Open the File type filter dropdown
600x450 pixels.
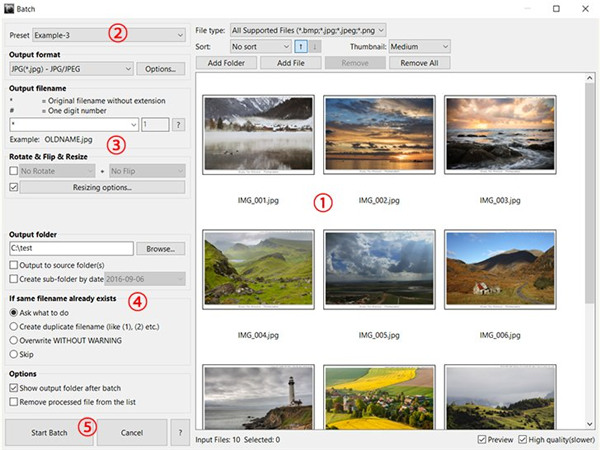(x=307, y=32)
